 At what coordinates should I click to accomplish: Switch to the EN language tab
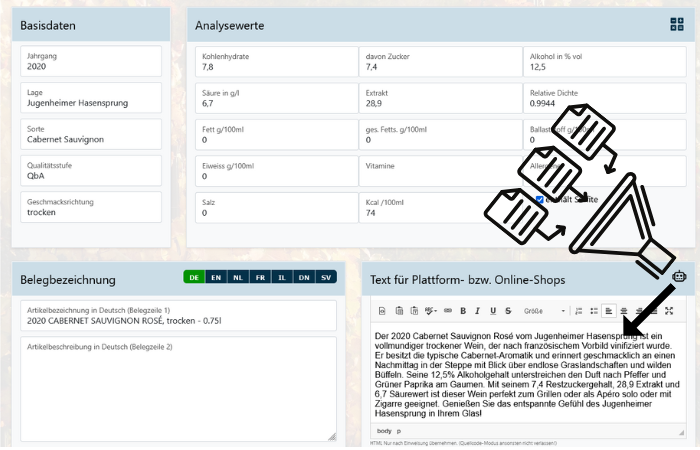[216, 277]
